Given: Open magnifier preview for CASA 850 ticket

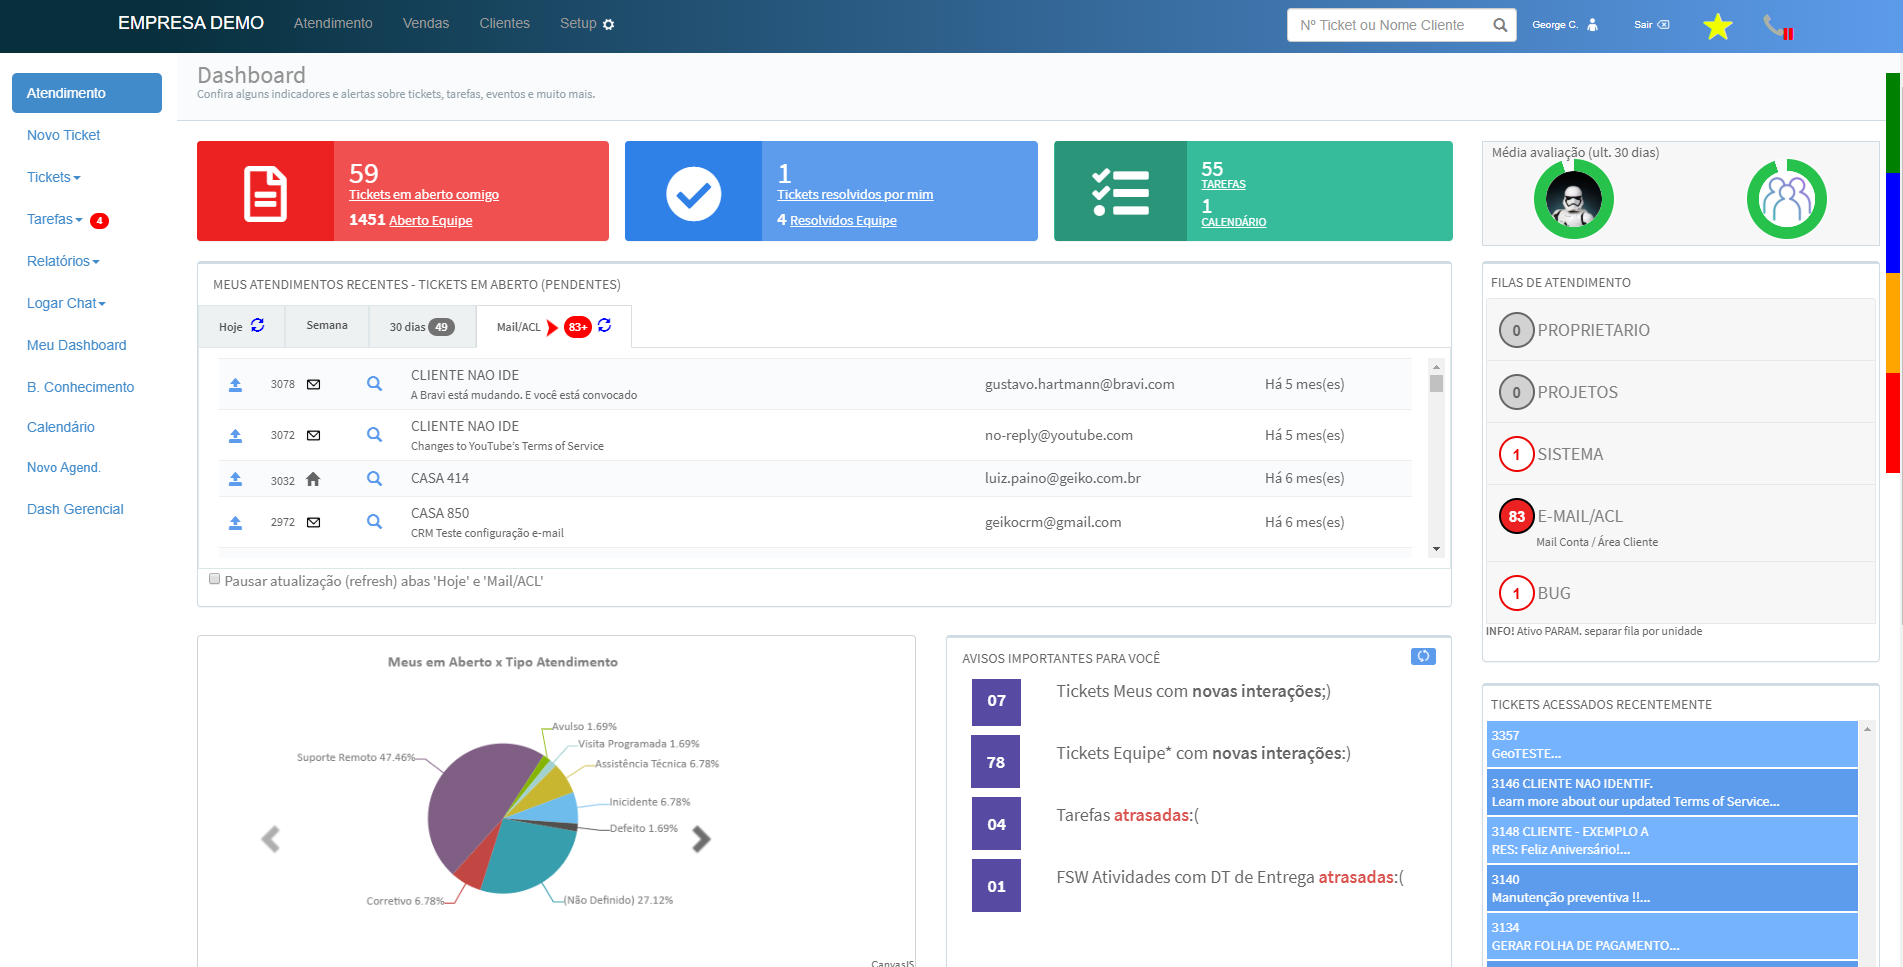Looking at the screenshot, I should click(x=374, y=522).
